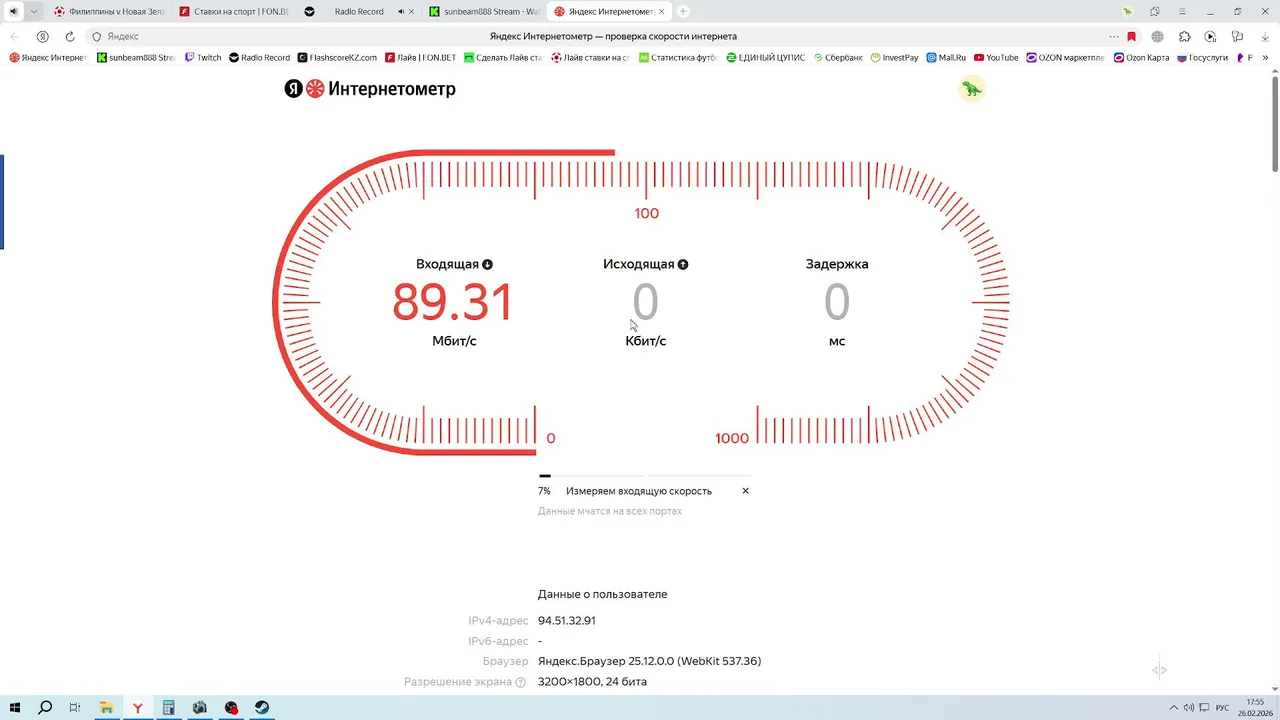Viewport: 1280px width, 720px height.
Task: Open the extensions puzzle icon
Action: [x=1185, y=36]
